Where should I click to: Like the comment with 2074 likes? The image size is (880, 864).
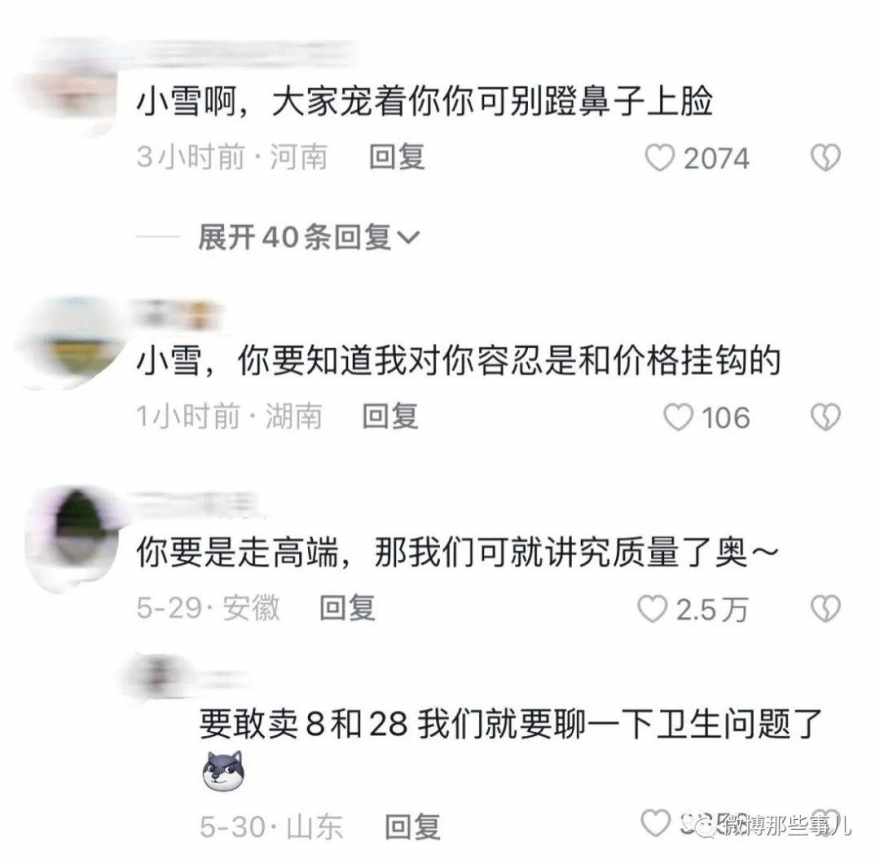click(x=659, y=158)
